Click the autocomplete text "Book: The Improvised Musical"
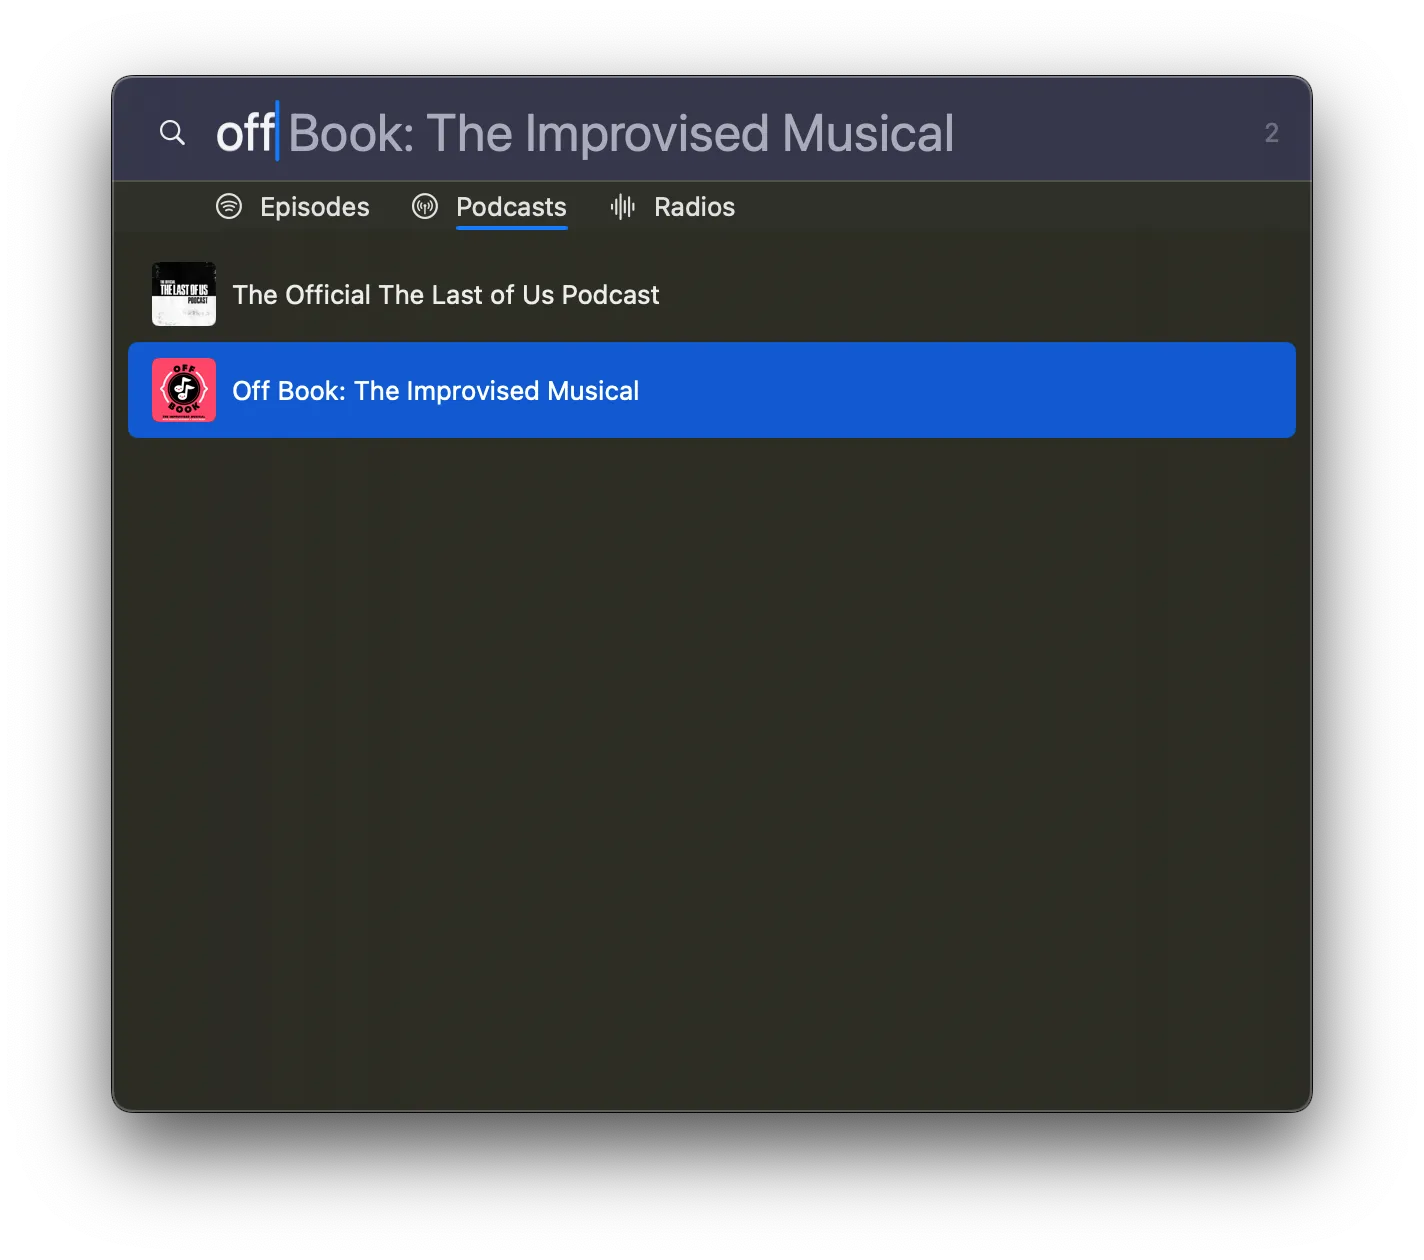The width and height of the screenshot is (1424, 1260). [621, 134]
